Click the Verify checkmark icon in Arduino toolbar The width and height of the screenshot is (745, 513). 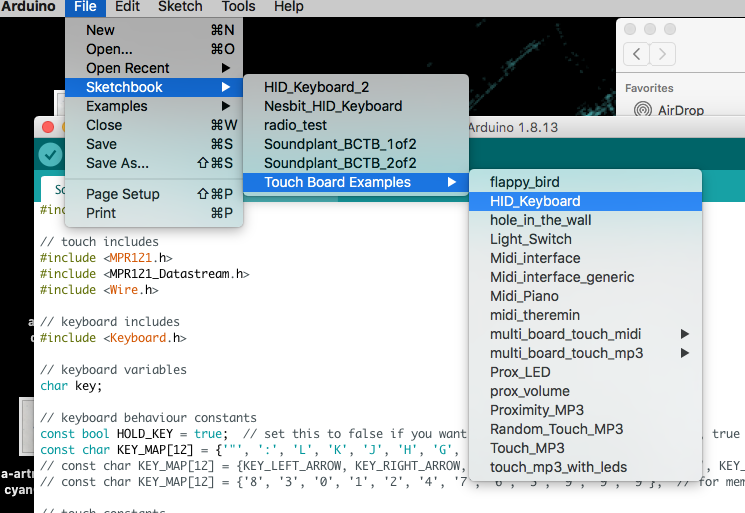[50, 154]
